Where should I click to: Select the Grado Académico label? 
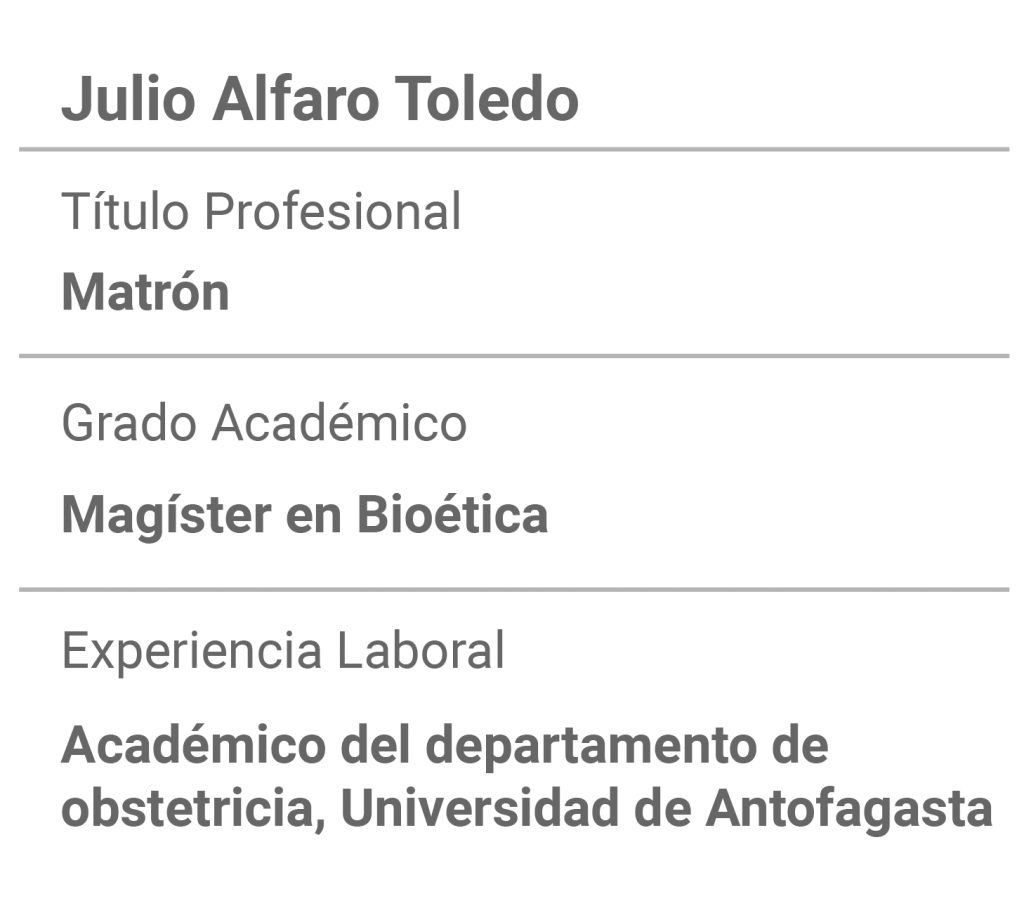coord(264,422)
